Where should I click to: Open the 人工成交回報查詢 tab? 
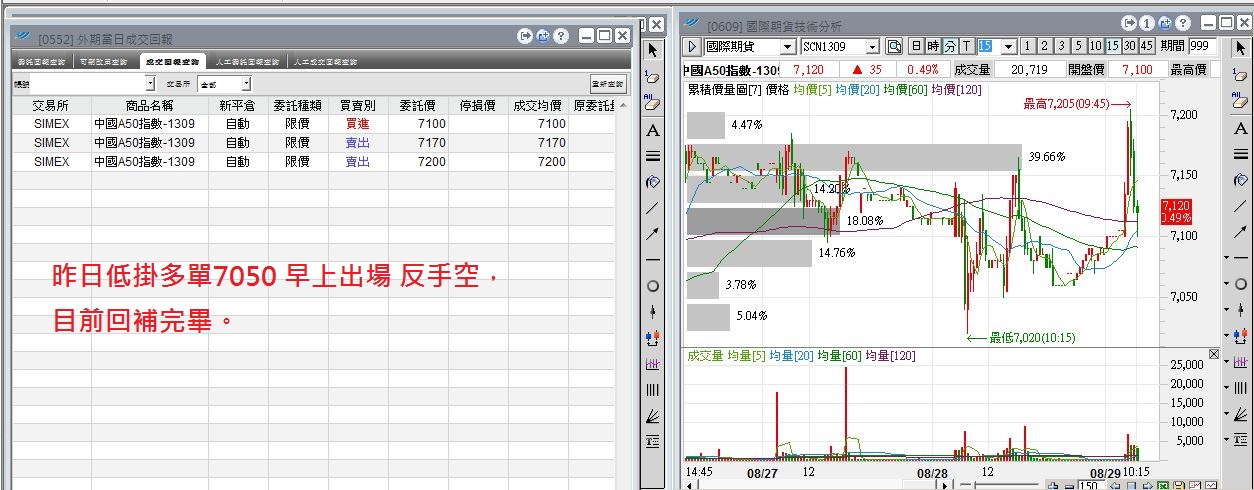[326, 62]
